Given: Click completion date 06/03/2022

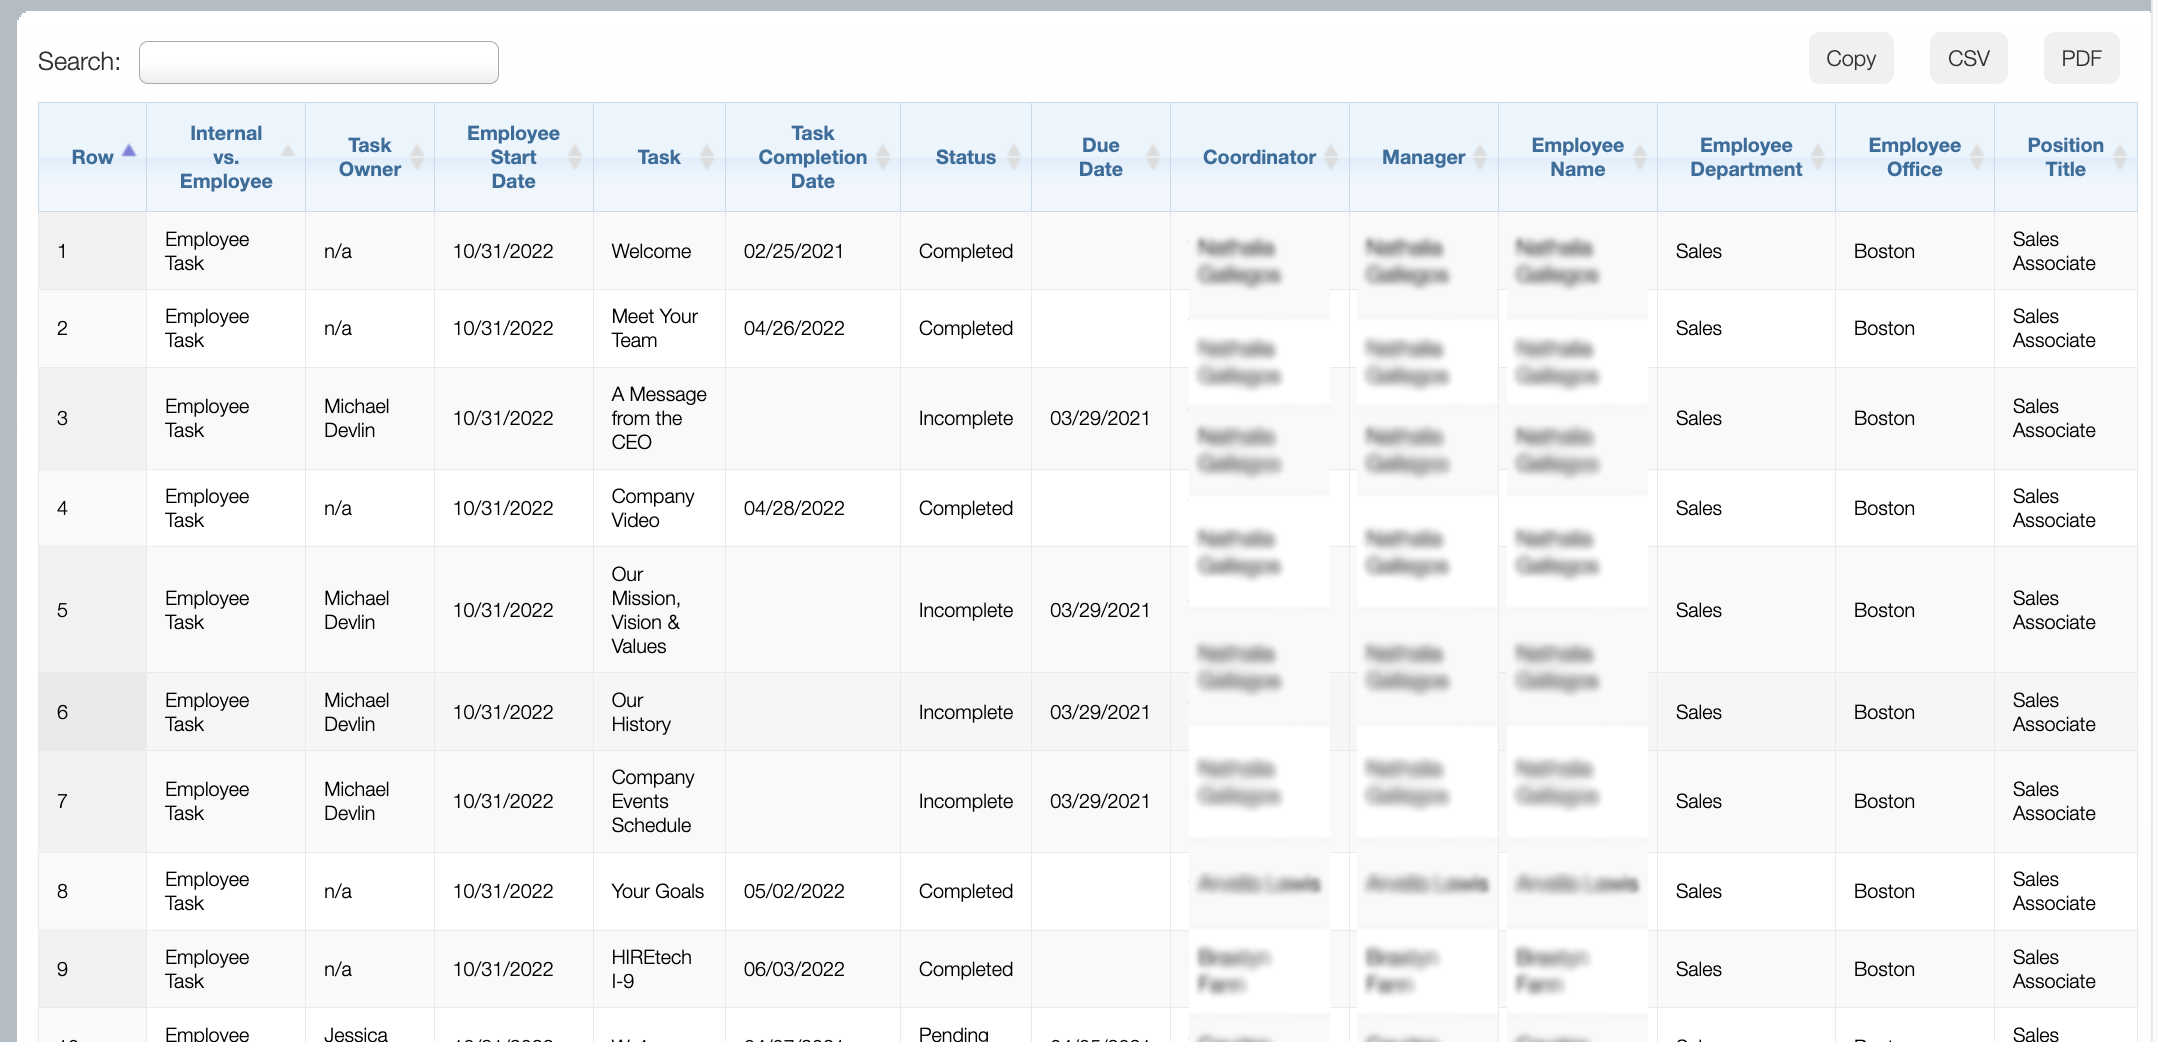Looking at the screenshot, I should click(794, 969).
